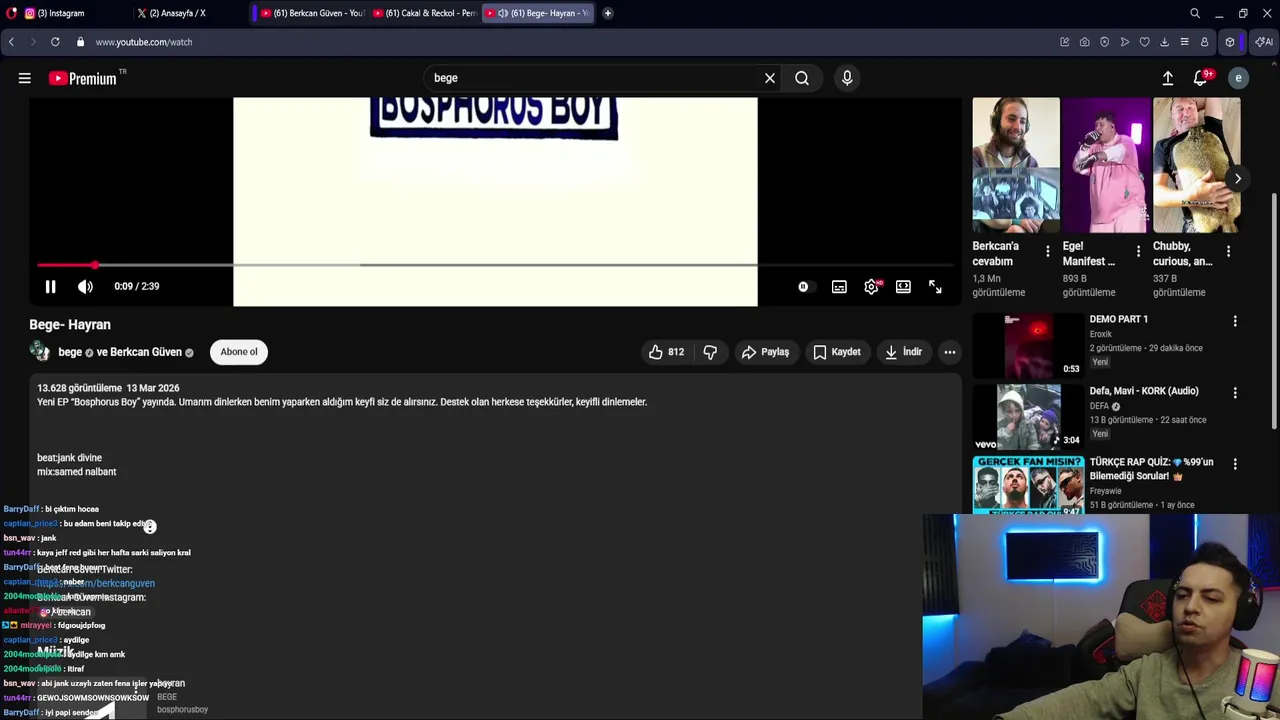Open YouTube notifications bell
Screen dimensions: 1280x720
(1201, 78)
